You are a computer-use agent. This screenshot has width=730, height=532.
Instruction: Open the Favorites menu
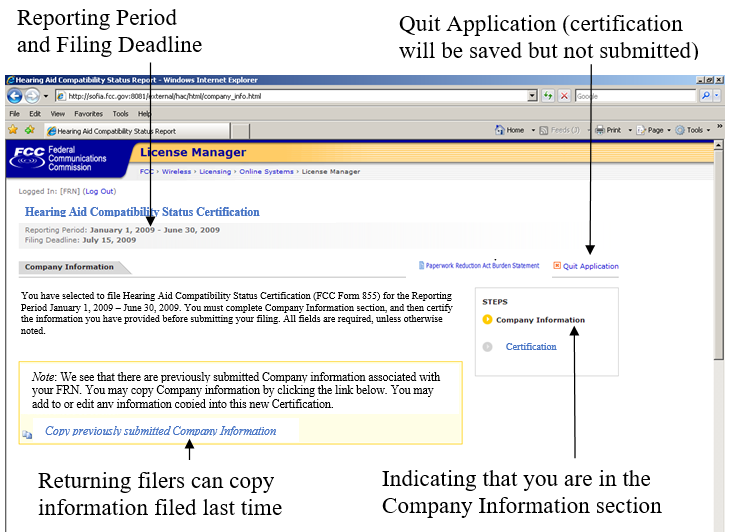[88, 114]
